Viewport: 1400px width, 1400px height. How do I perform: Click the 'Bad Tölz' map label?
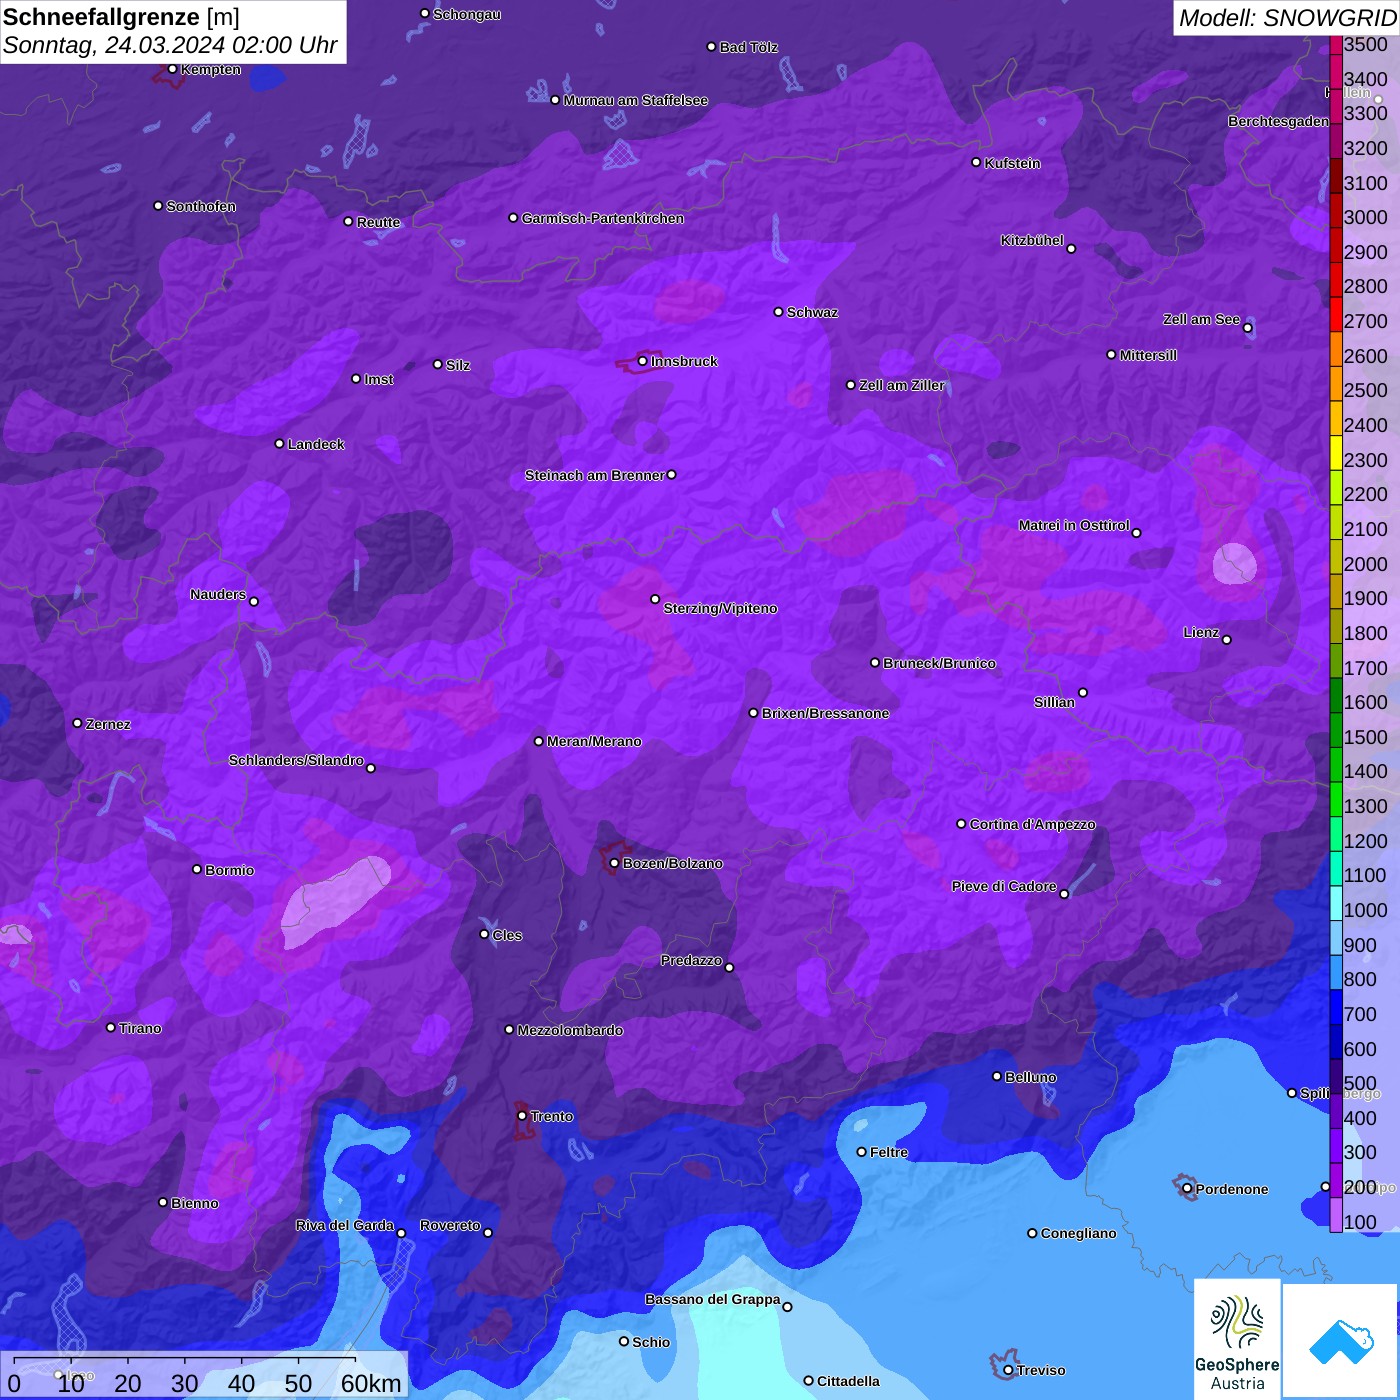pyautogui.click(x=748, y=47)
